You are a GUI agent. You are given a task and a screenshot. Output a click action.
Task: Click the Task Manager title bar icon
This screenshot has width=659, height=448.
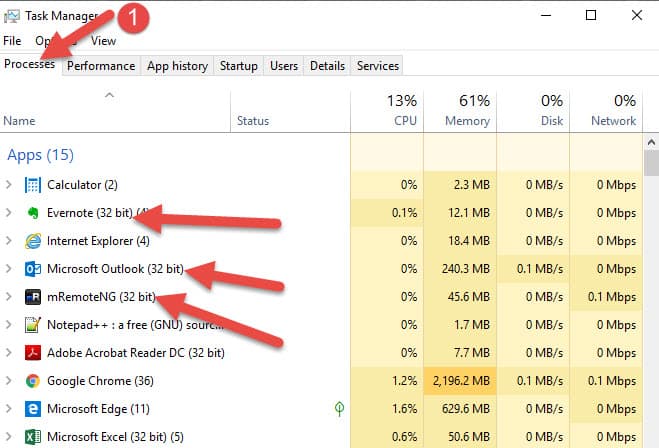11,16
